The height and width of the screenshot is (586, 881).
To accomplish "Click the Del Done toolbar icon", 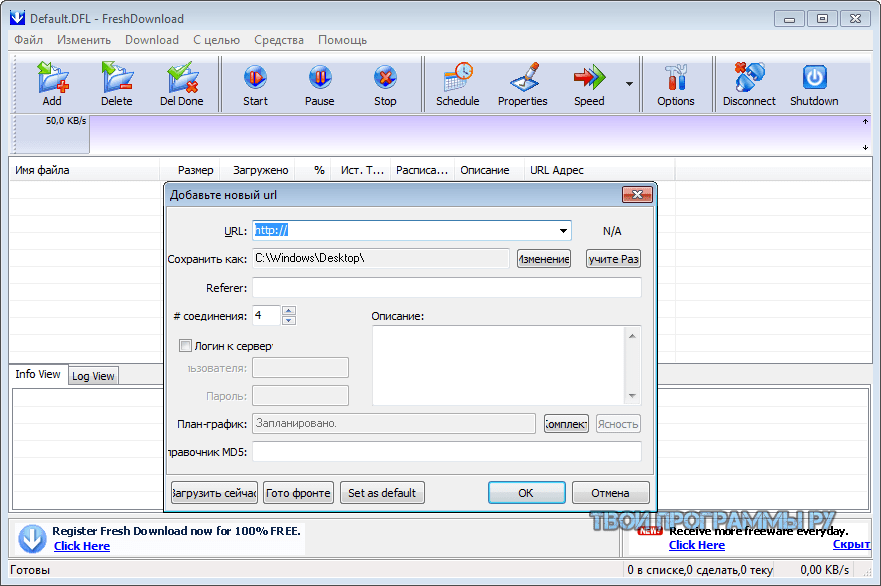I will point(181,84).
